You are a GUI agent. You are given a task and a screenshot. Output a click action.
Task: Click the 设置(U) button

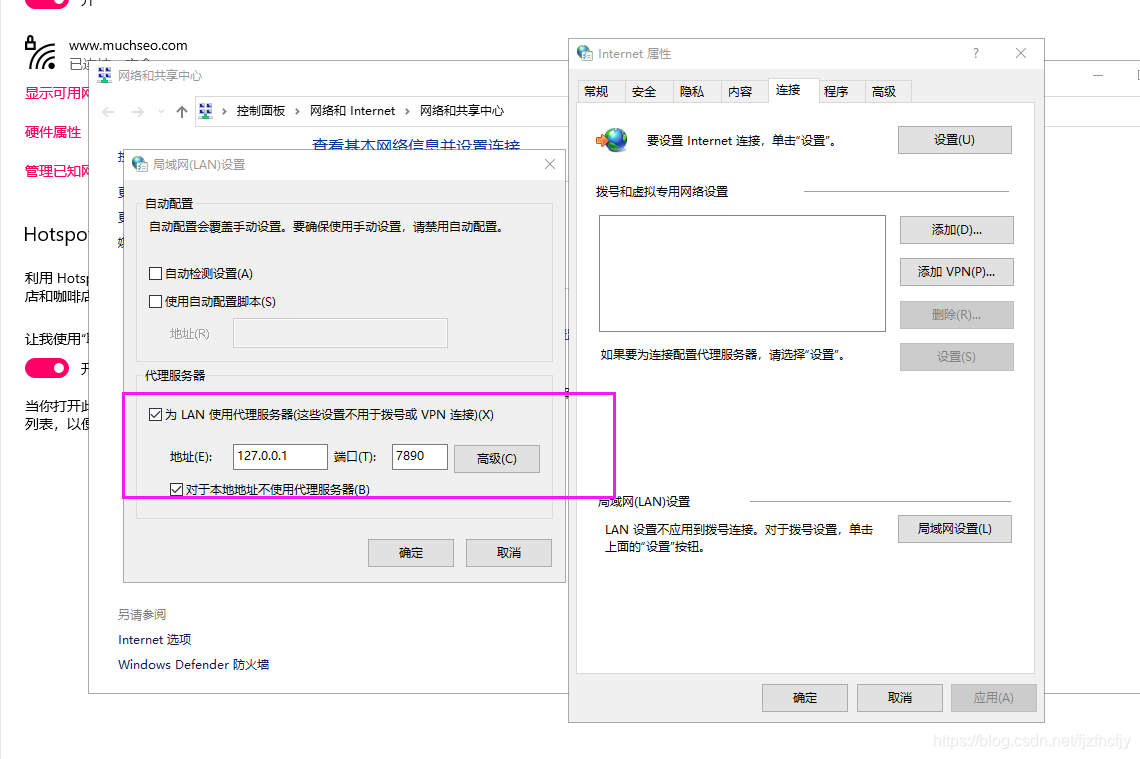(x=955, y=140)
